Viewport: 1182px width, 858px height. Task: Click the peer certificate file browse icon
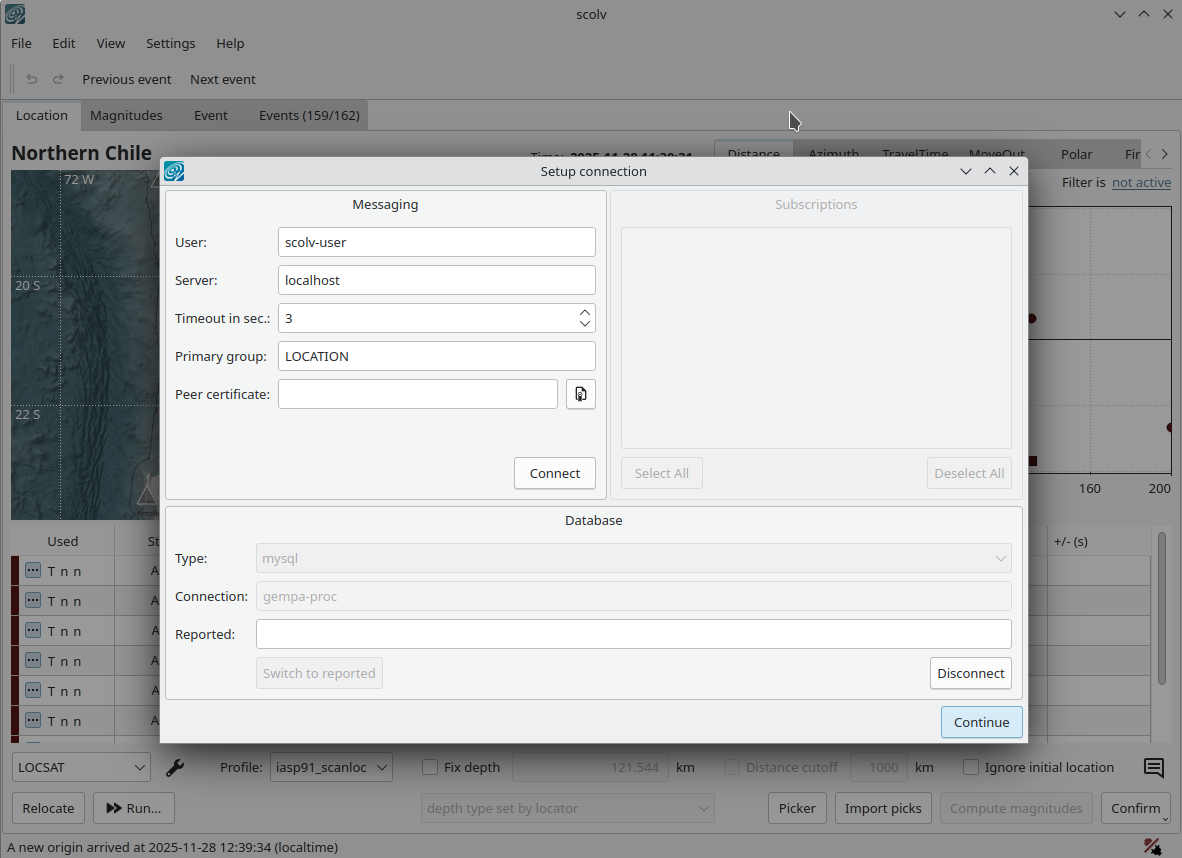click(x=581, y=394)
